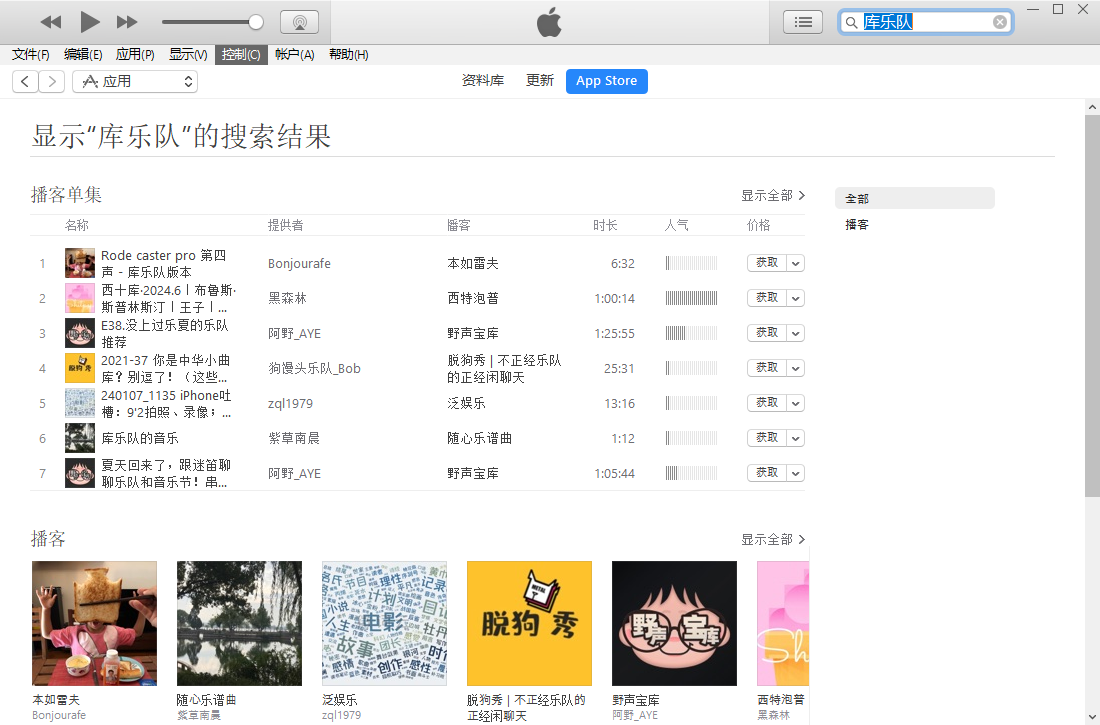This screenshot has height=725, width=1100.
Task: Click provider 狗慢头乐队_Bob in row 4
Action: (314, 368)
